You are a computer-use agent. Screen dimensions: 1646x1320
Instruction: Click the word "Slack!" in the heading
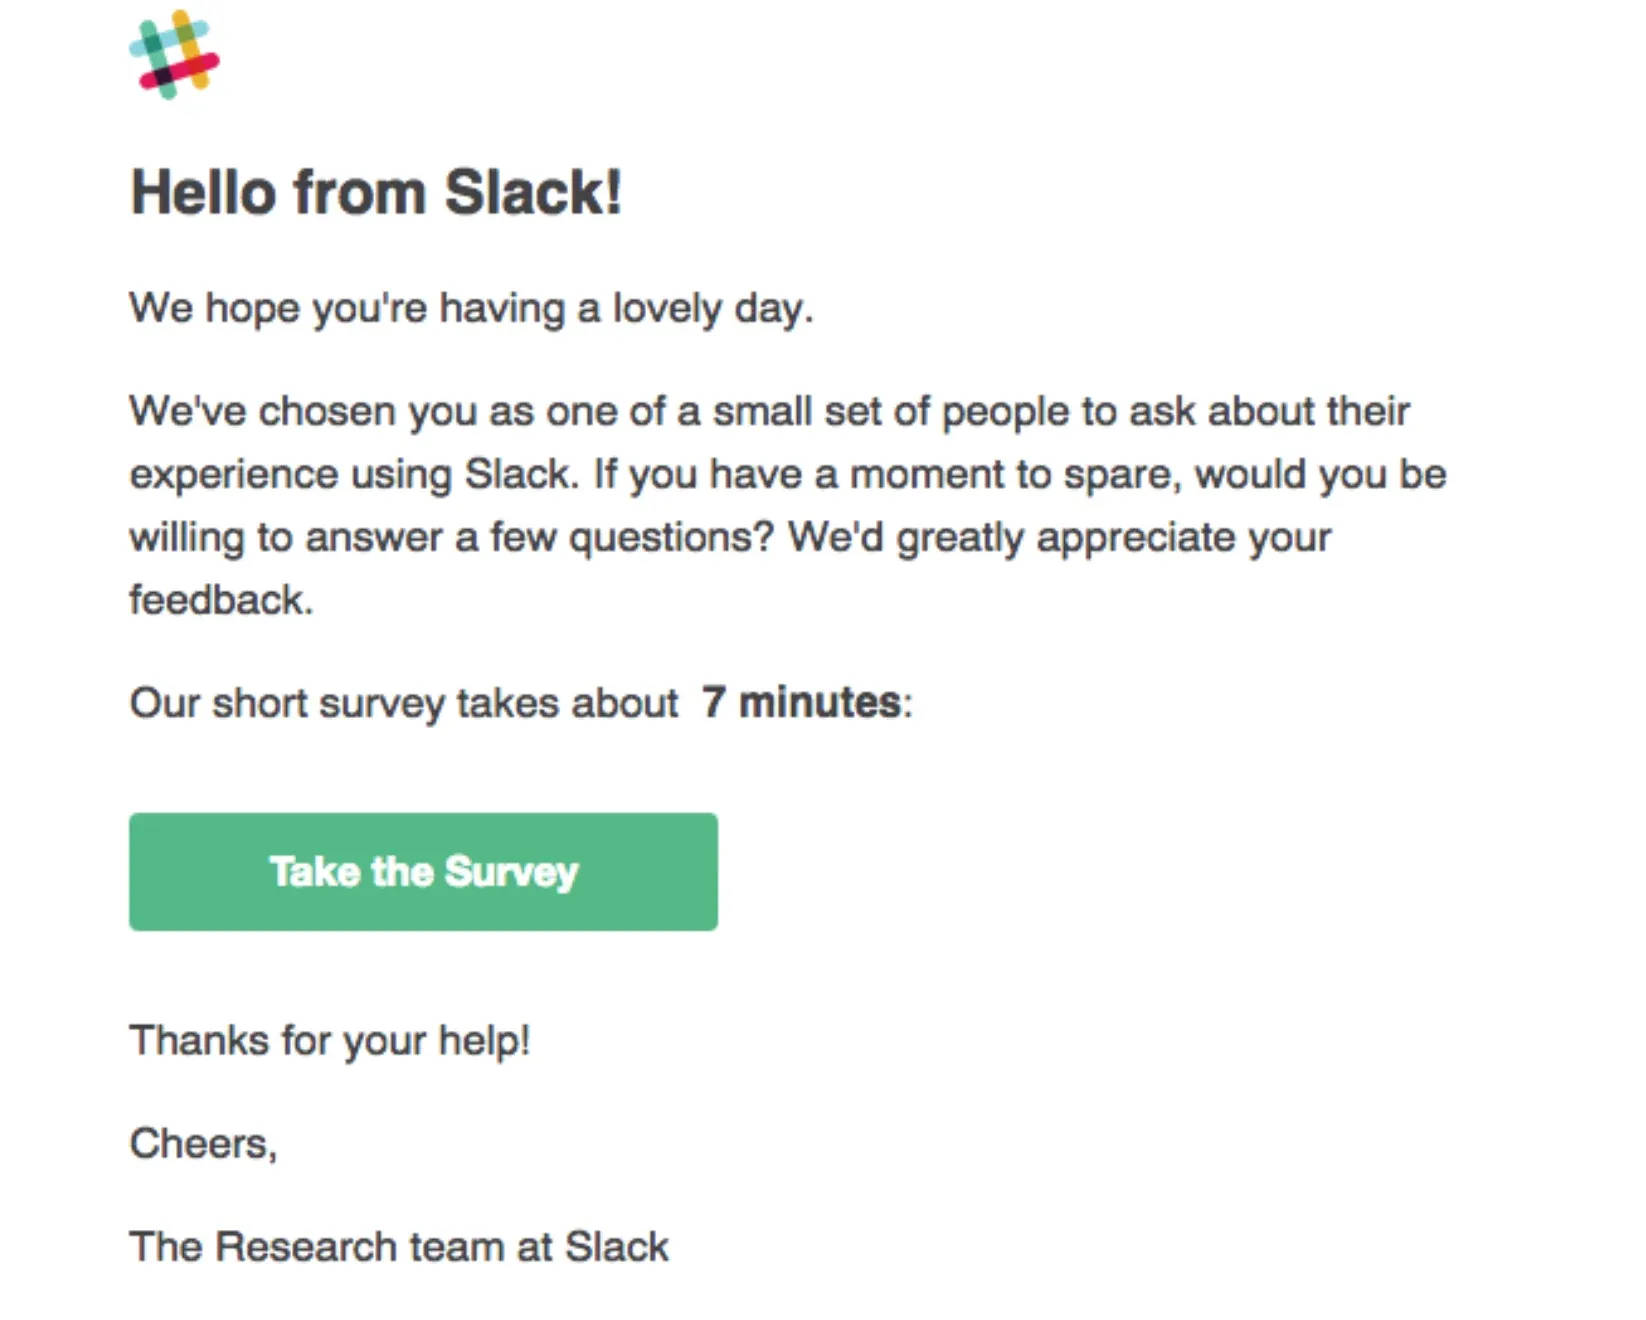point(533,191)
